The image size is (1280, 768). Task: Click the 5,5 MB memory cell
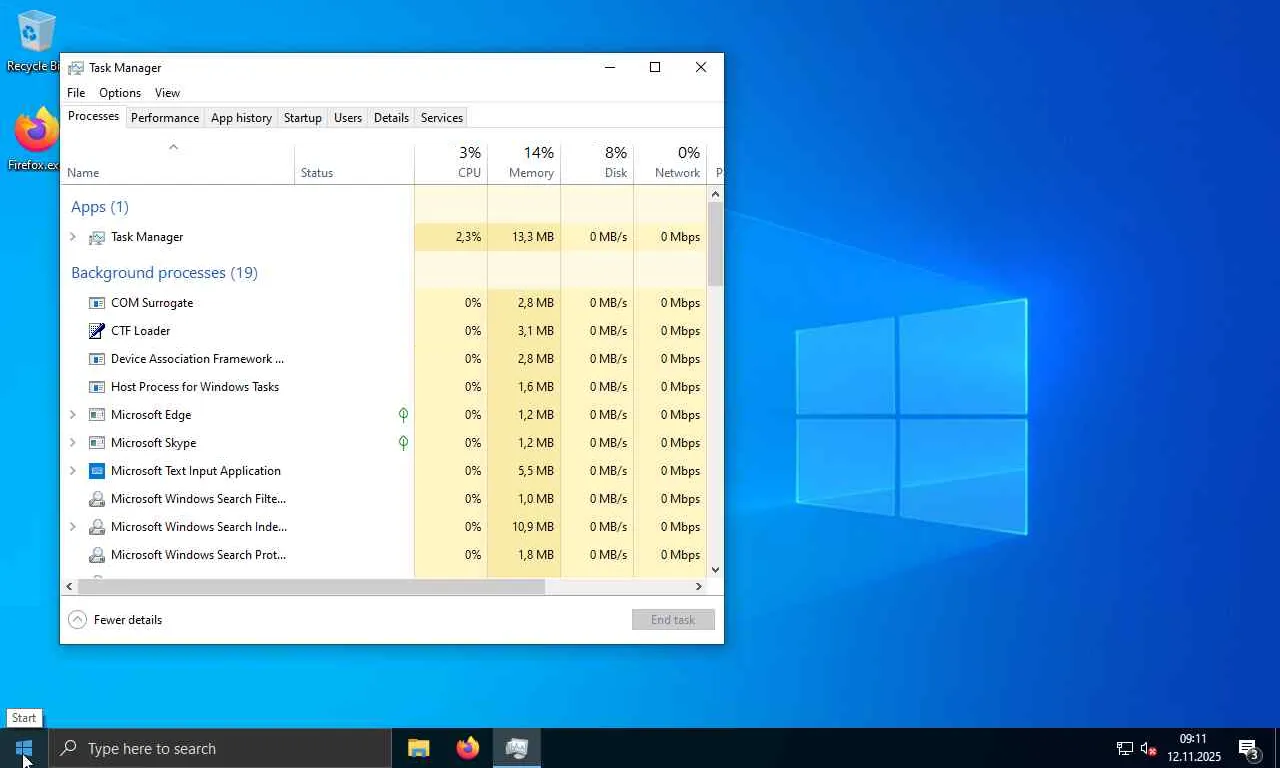coord(524,471)
